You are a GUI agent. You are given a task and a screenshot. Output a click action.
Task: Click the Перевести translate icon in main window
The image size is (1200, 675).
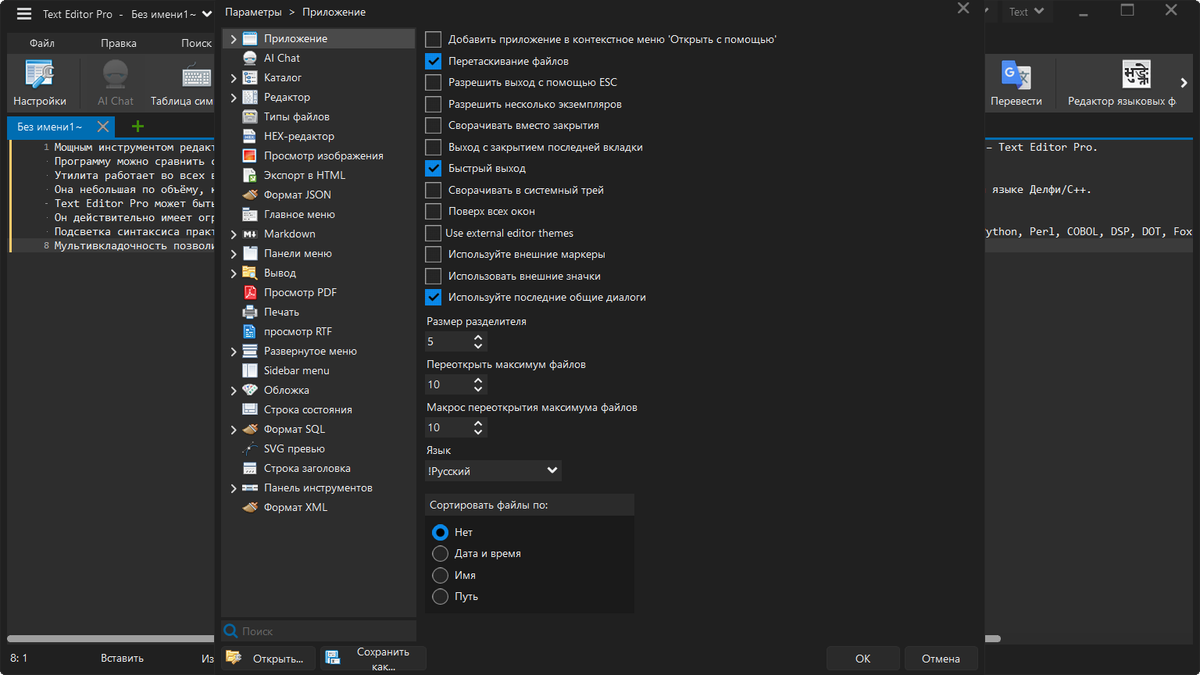[1016, 74]
